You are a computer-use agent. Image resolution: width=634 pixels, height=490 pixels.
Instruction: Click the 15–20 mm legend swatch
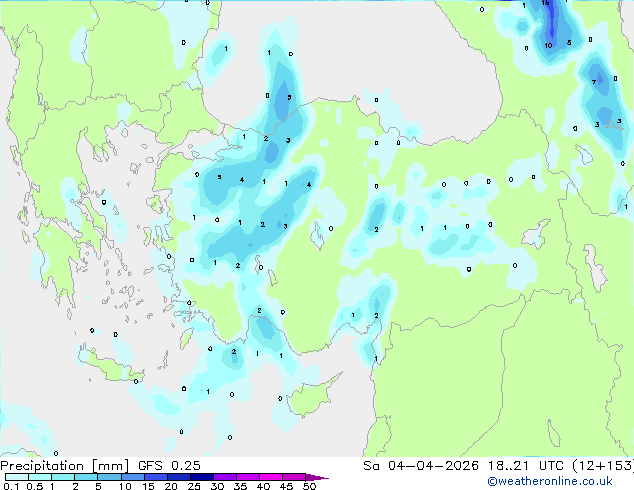click(x=155, y=477)
